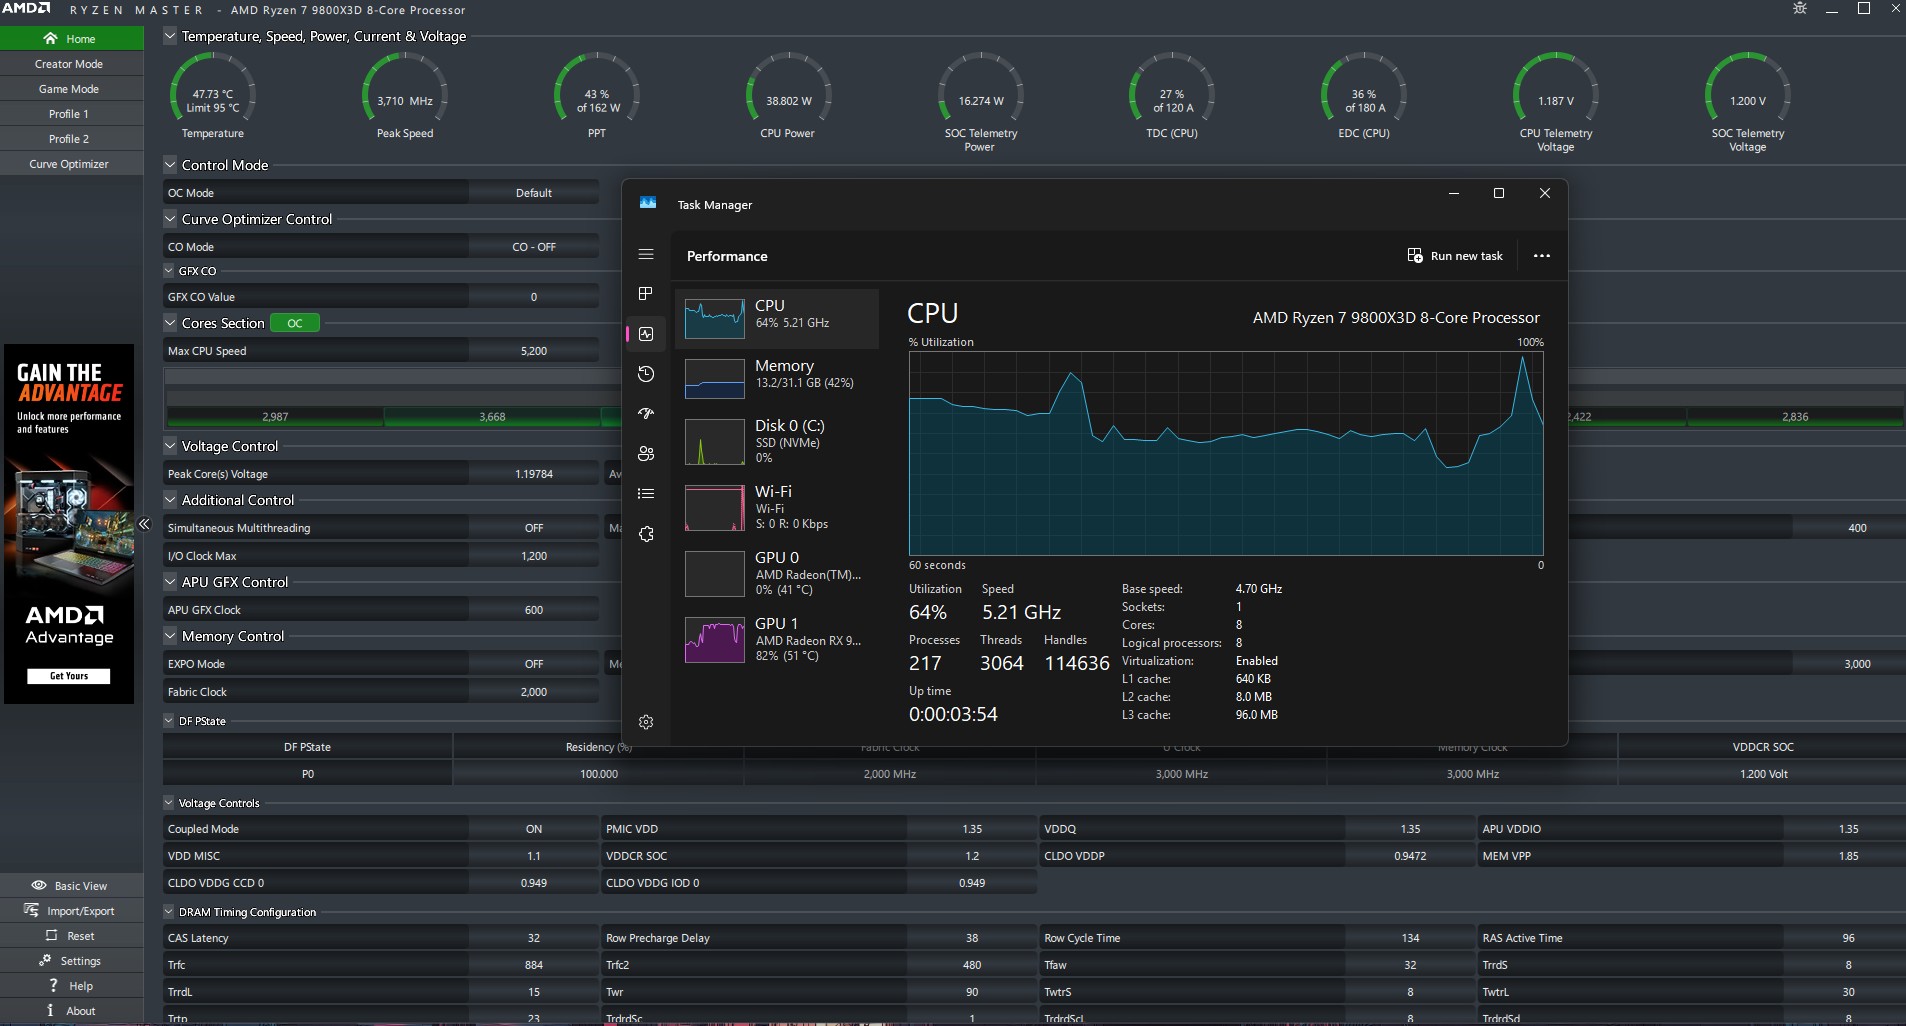Click the I/O Clock Max value field
The image size is (1906, 1026).
(x=534, y=556)
